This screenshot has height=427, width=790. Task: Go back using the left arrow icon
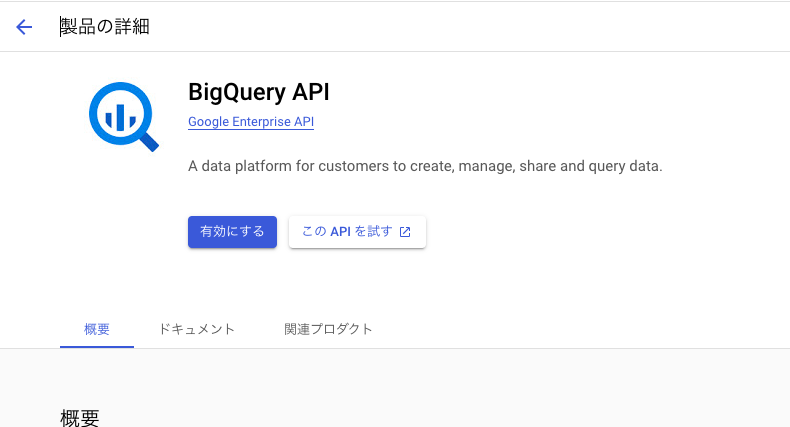pos(24,27)
